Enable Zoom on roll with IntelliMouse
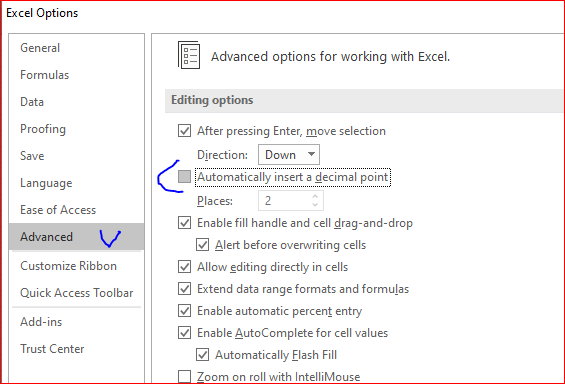 (184, 376)
